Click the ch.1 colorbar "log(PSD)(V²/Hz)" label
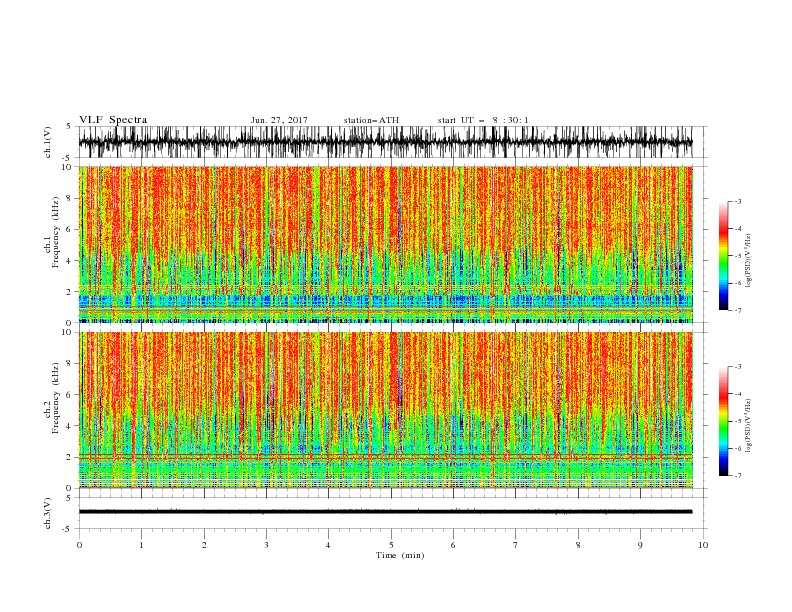 click(748, 261)
